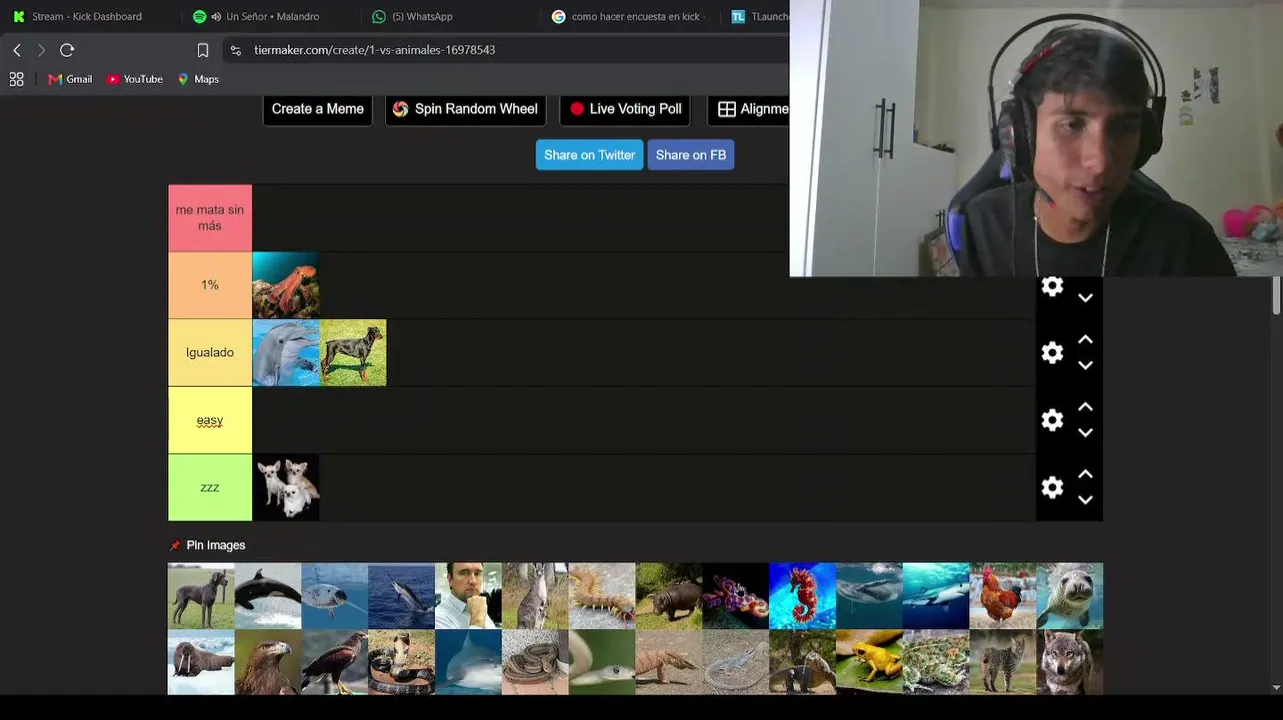Pick the centipede image from the pool

(x=602, y=596)
